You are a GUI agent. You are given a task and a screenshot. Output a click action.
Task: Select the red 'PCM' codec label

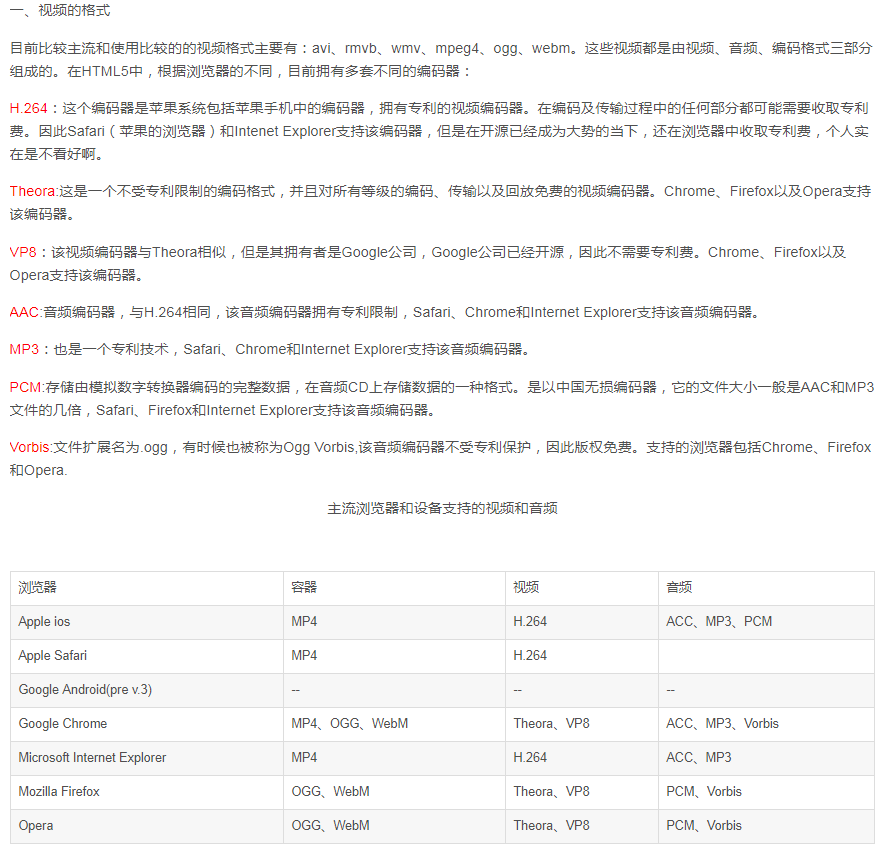[x=25, y=387]
